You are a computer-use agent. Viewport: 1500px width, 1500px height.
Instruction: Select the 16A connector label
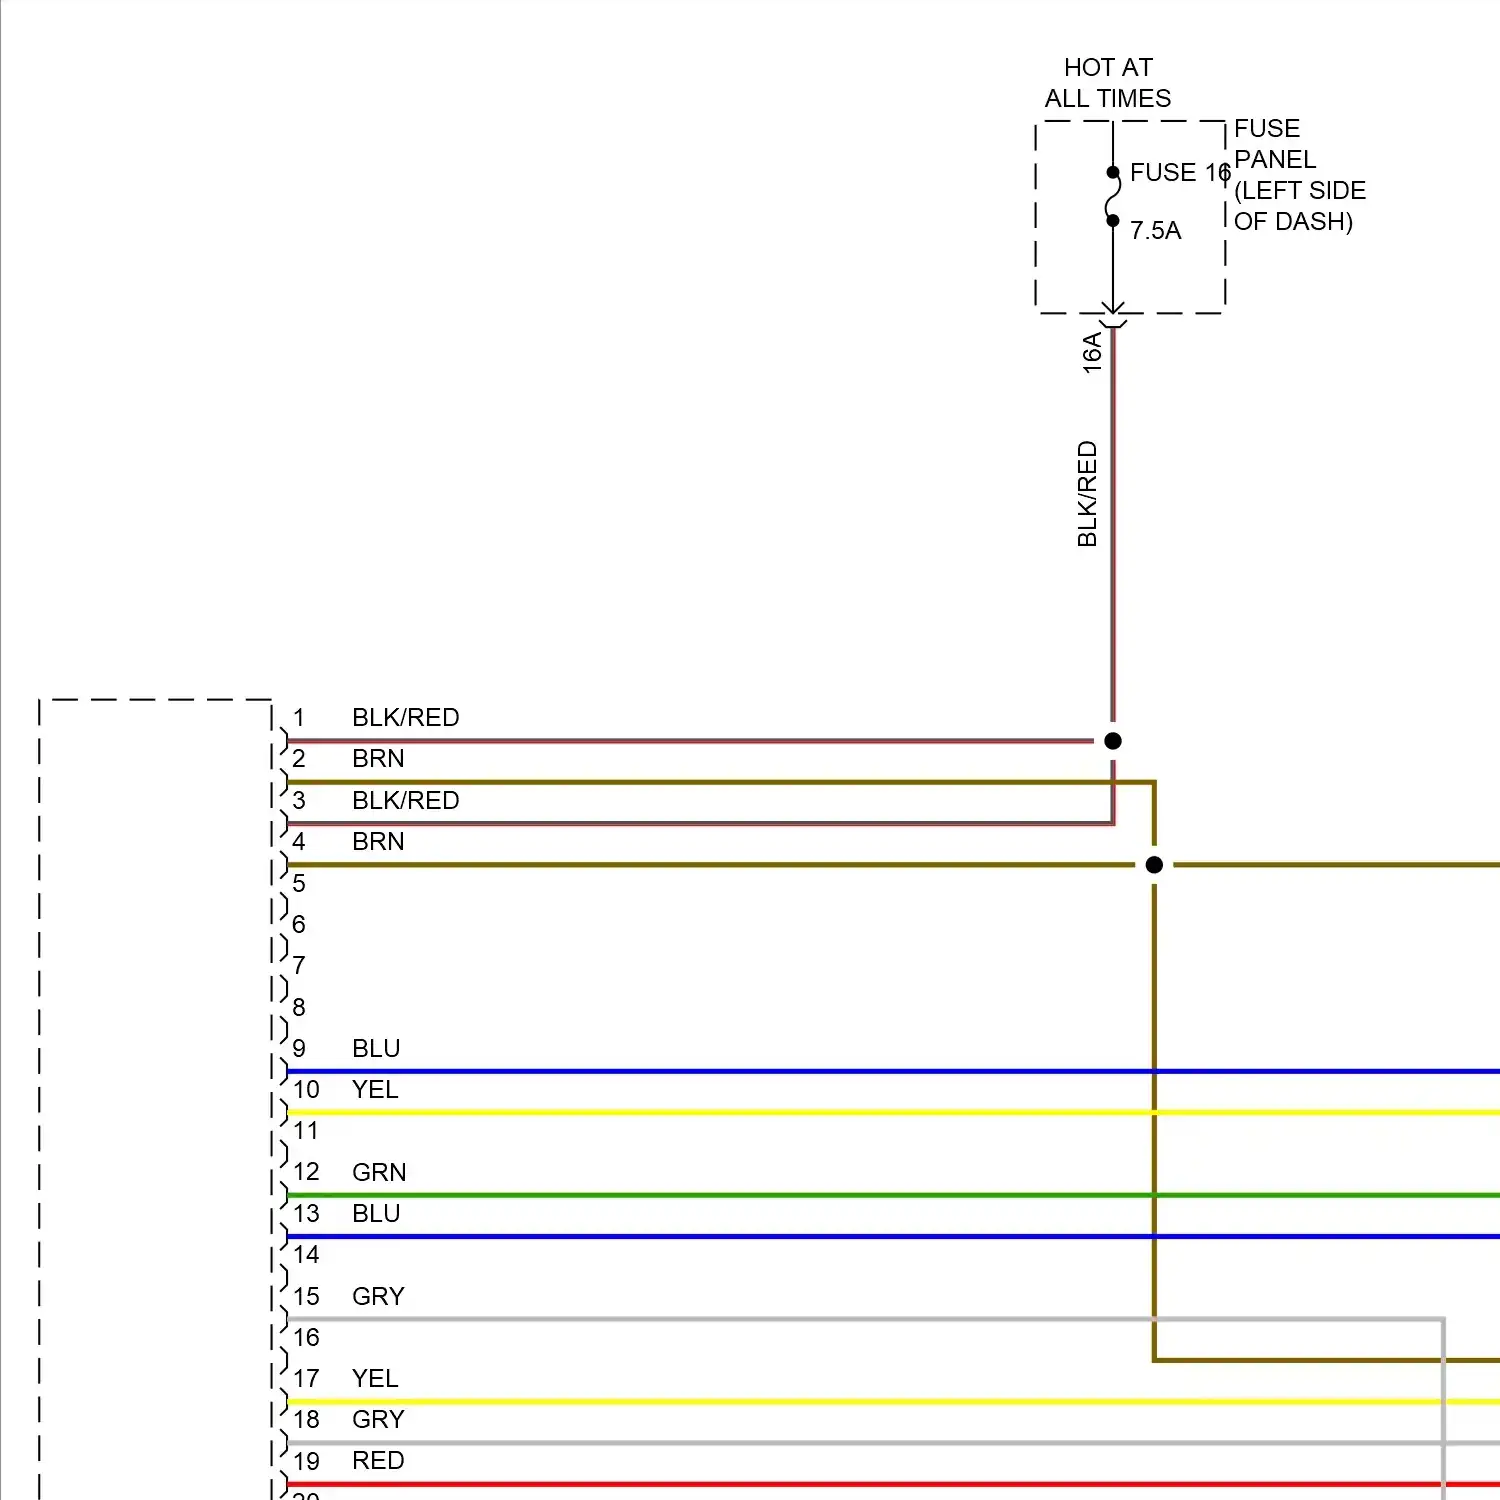[x=1092, y=353]
